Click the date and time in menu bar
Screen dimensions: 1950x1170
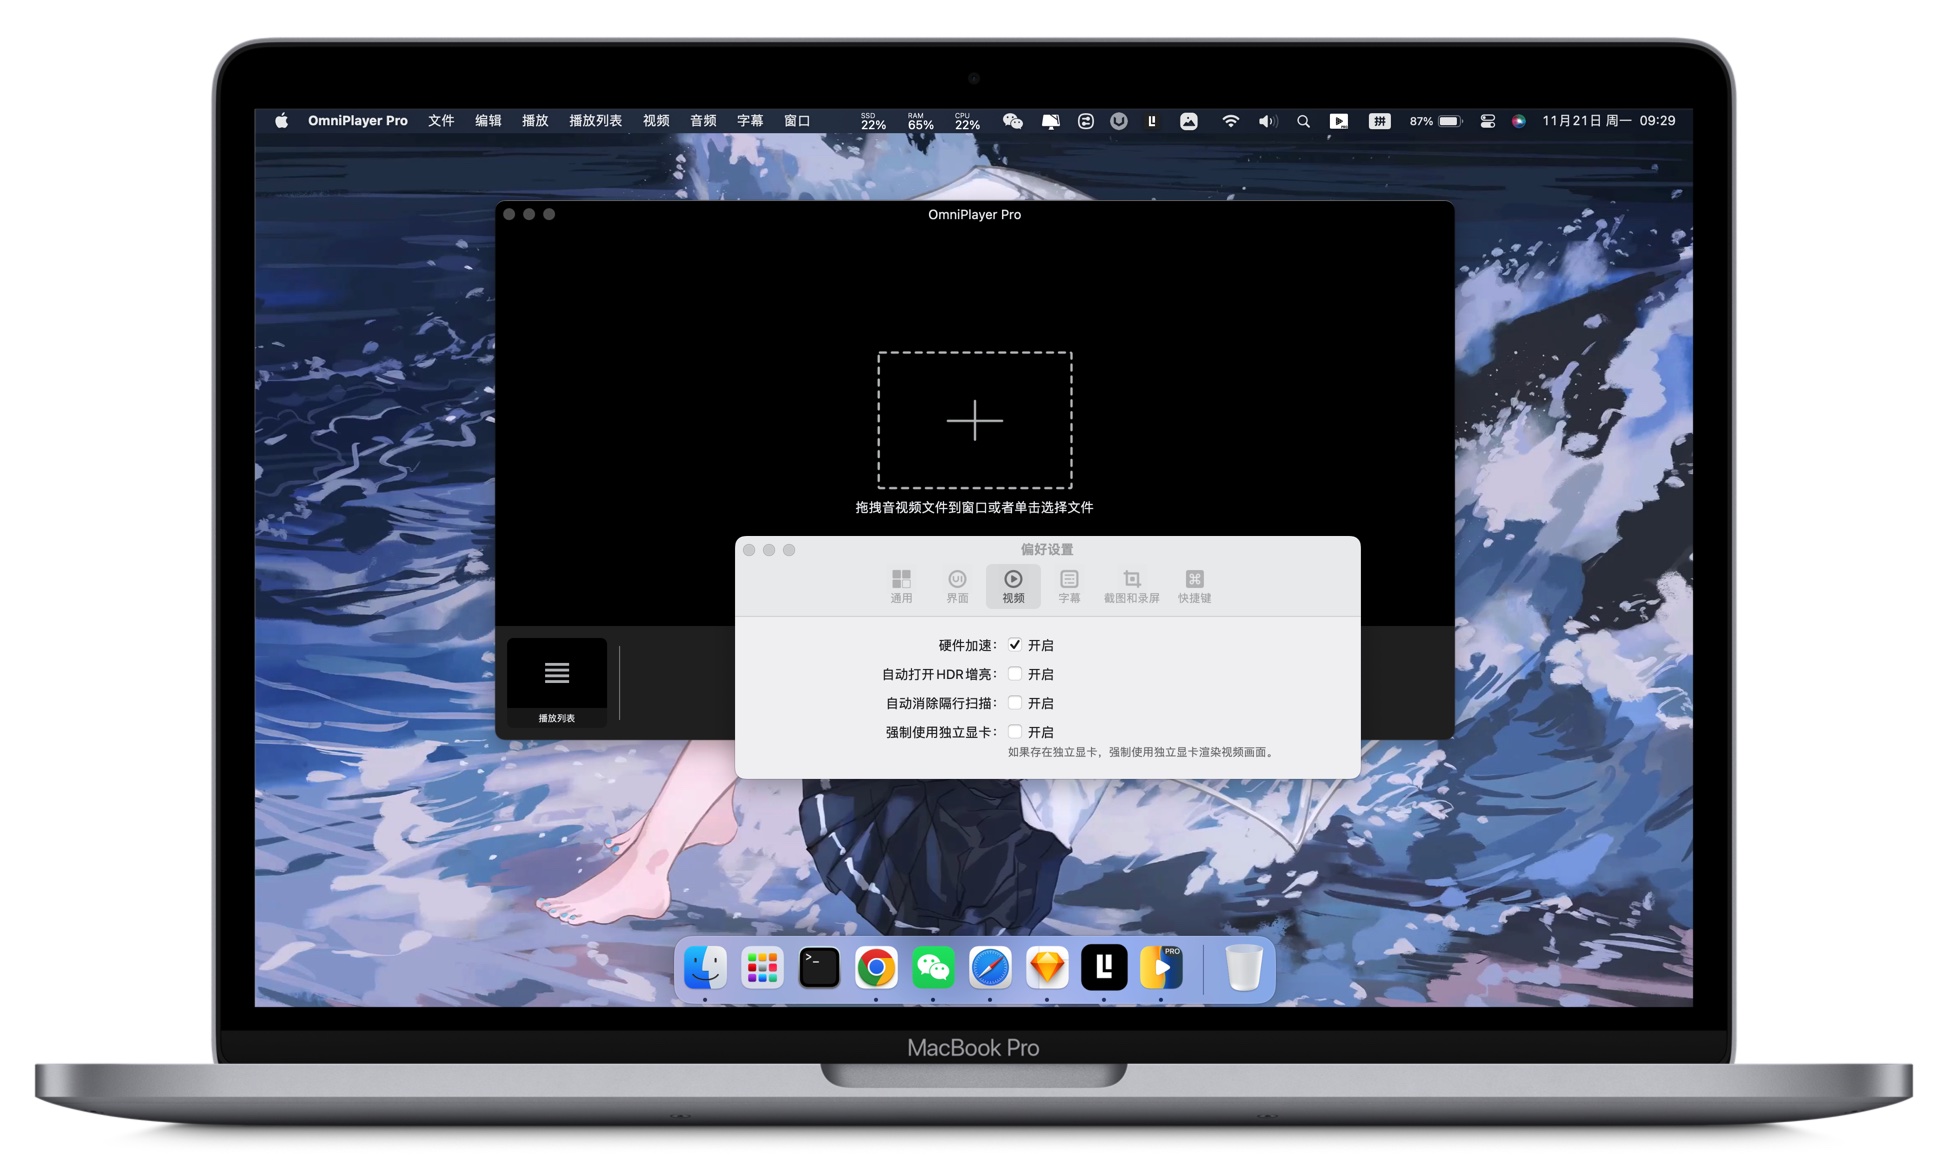click(x=1608, y=121)
